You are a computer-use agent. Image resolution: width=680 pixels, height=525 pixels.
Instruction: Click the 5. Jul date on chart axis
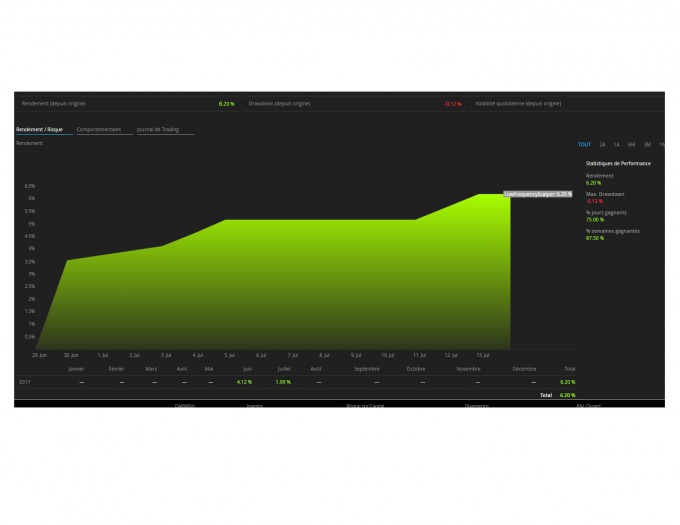click(x=229, y=355)
